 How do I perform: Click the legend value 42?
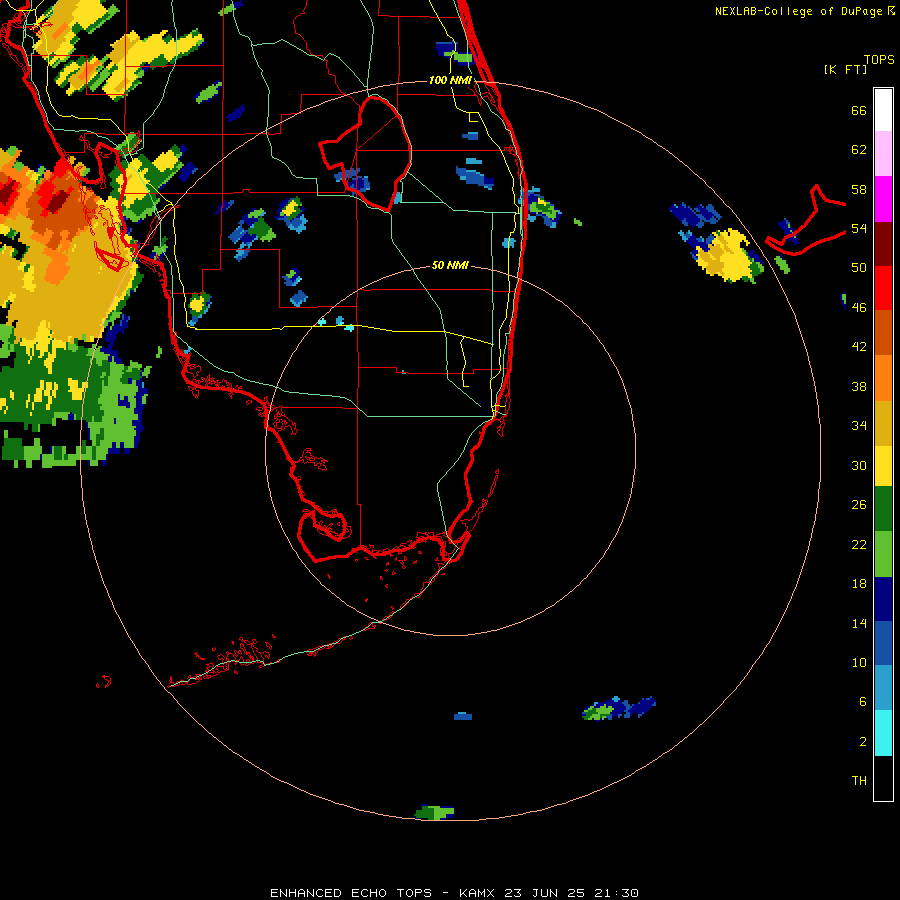859,347
